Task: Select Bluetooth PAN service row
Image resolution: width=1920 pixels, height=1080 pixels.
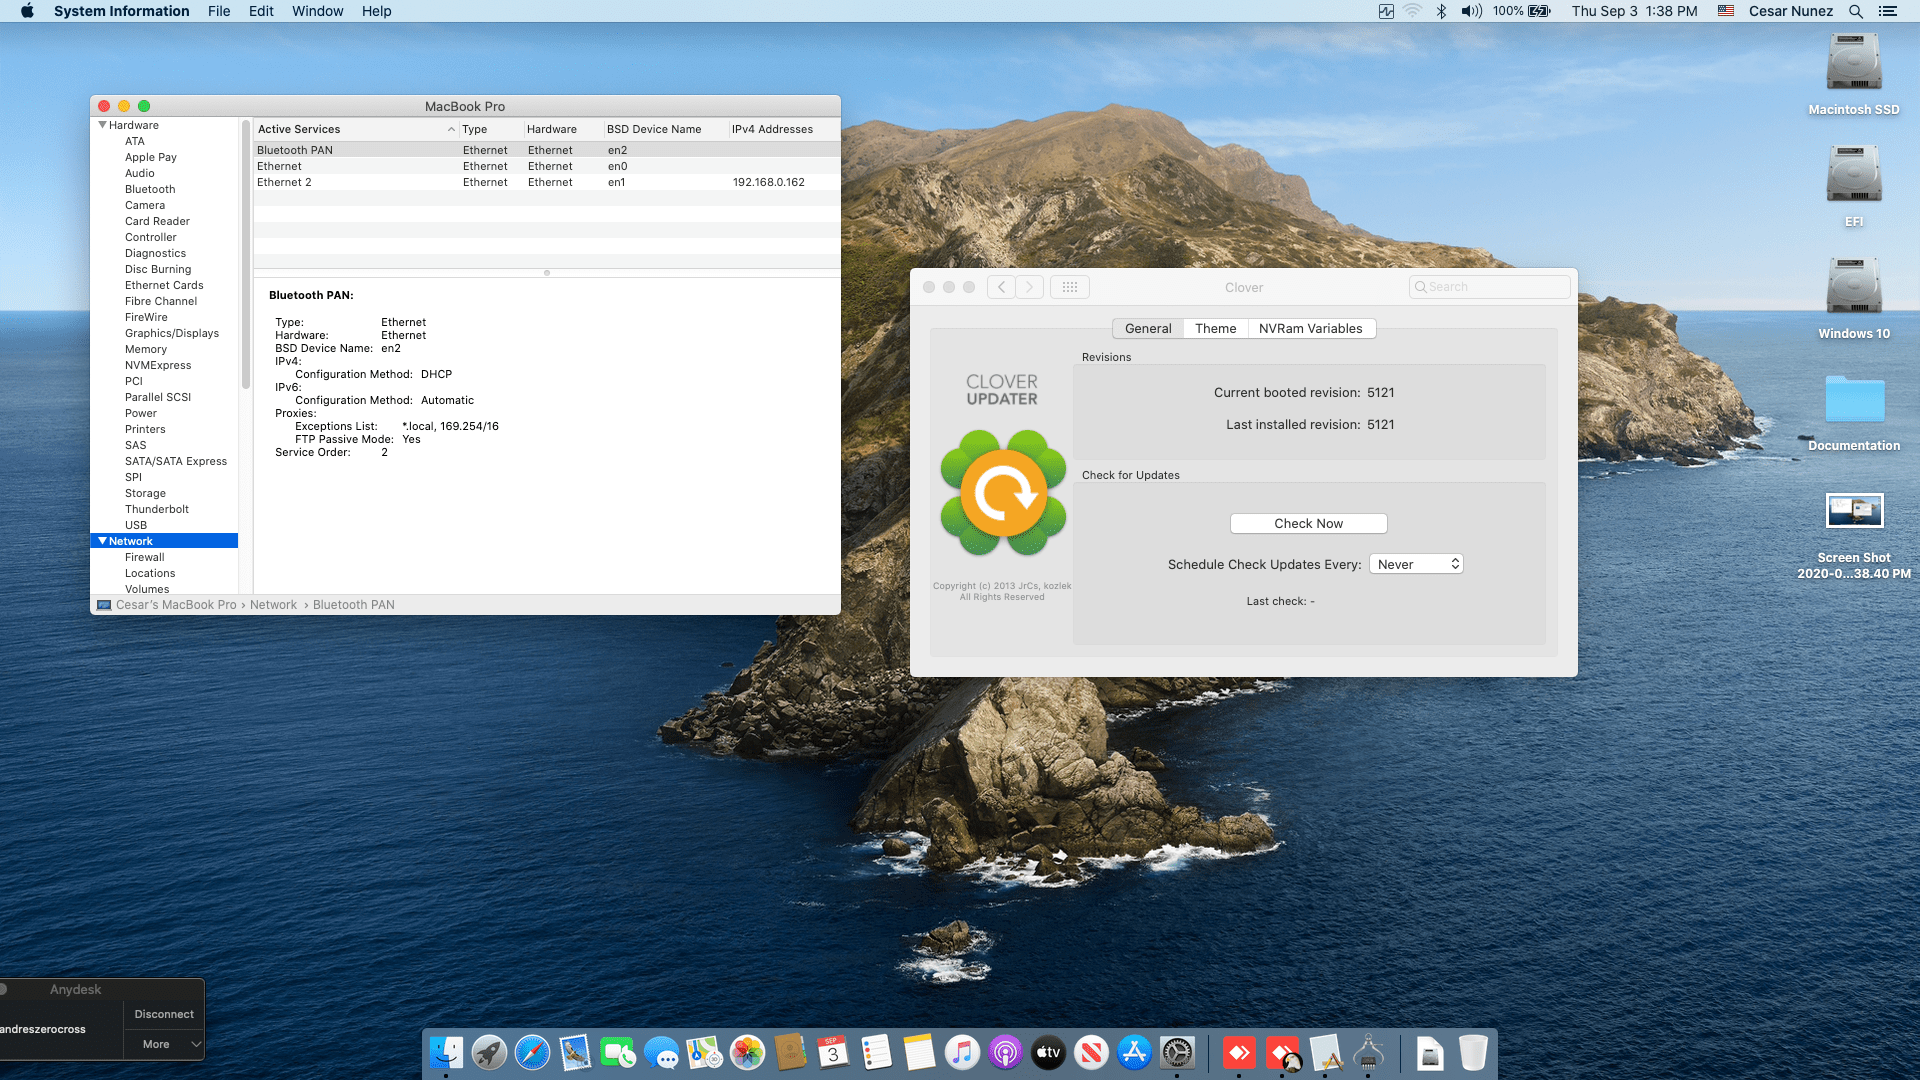Action: [546, 150]
